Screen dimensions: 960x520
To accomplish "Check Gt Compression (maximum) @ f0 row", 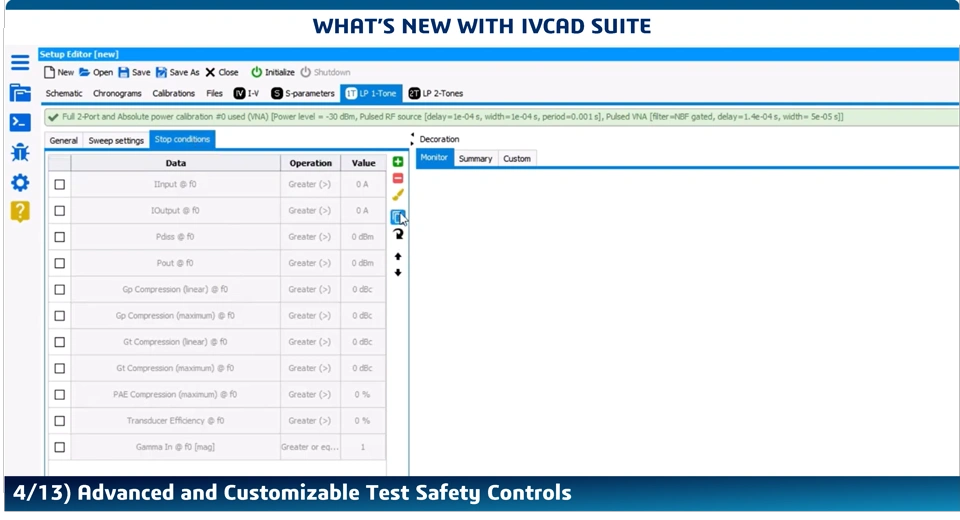I will [x=59, y=369].
